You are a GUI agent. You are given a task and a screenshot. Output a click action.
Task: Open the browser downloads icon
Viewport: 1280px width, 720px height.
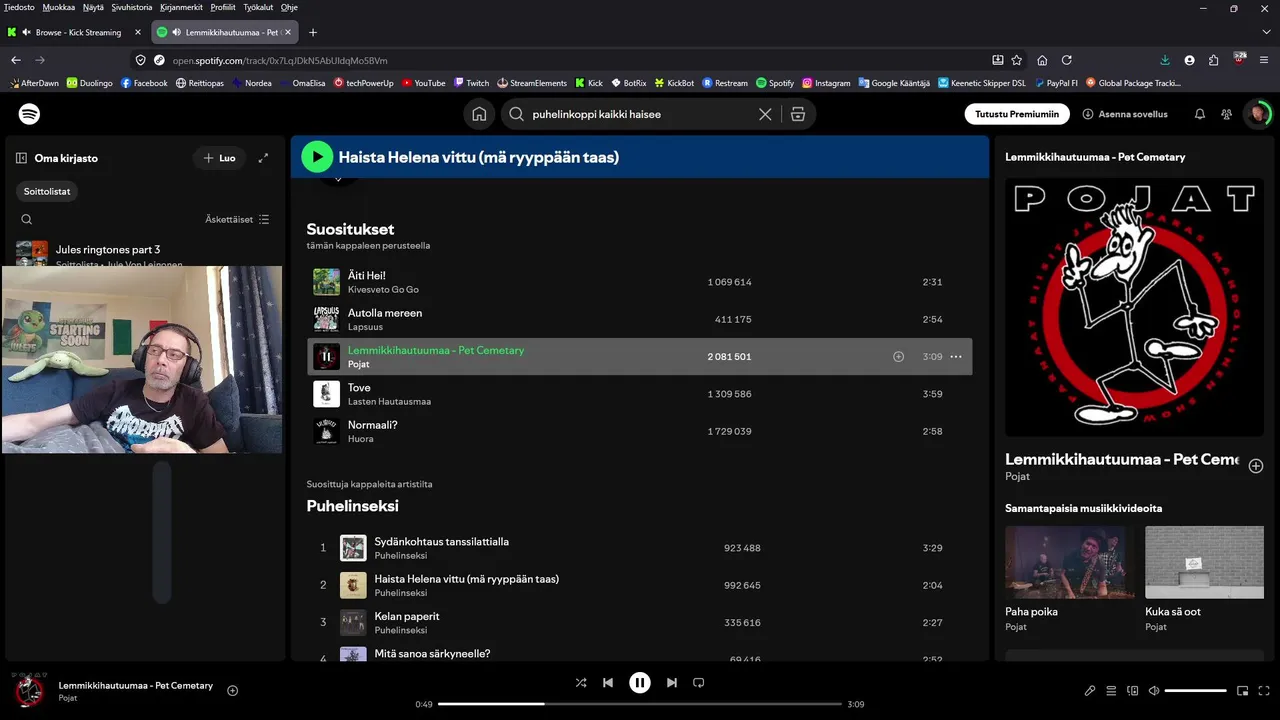click(1165, 60)
